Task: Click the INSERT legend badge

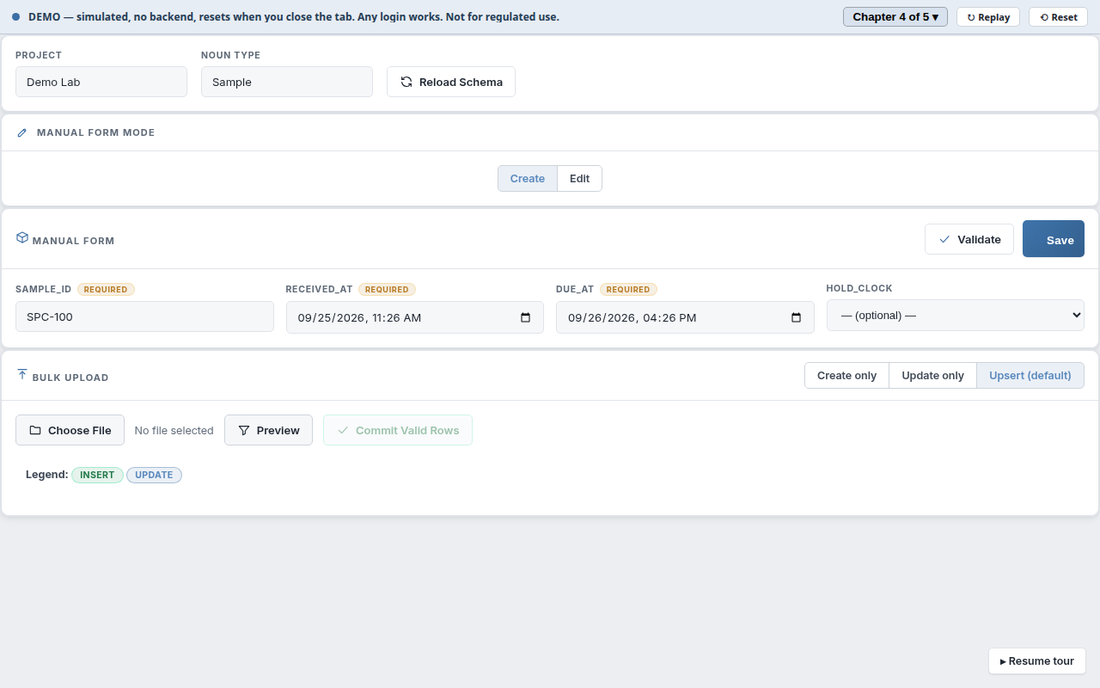Action: click(x=97, y=475)
